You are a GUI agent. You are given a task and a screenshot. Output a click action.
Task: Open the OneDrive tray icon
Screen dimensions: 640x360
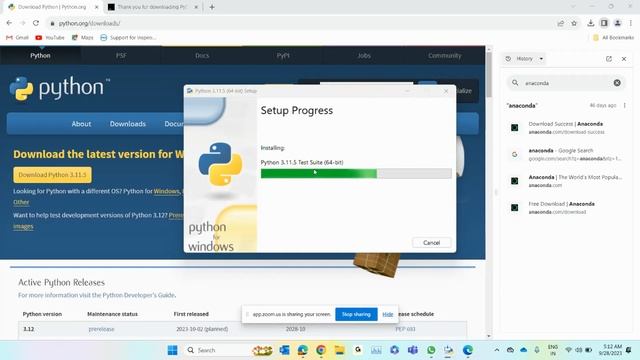[524, 350]
